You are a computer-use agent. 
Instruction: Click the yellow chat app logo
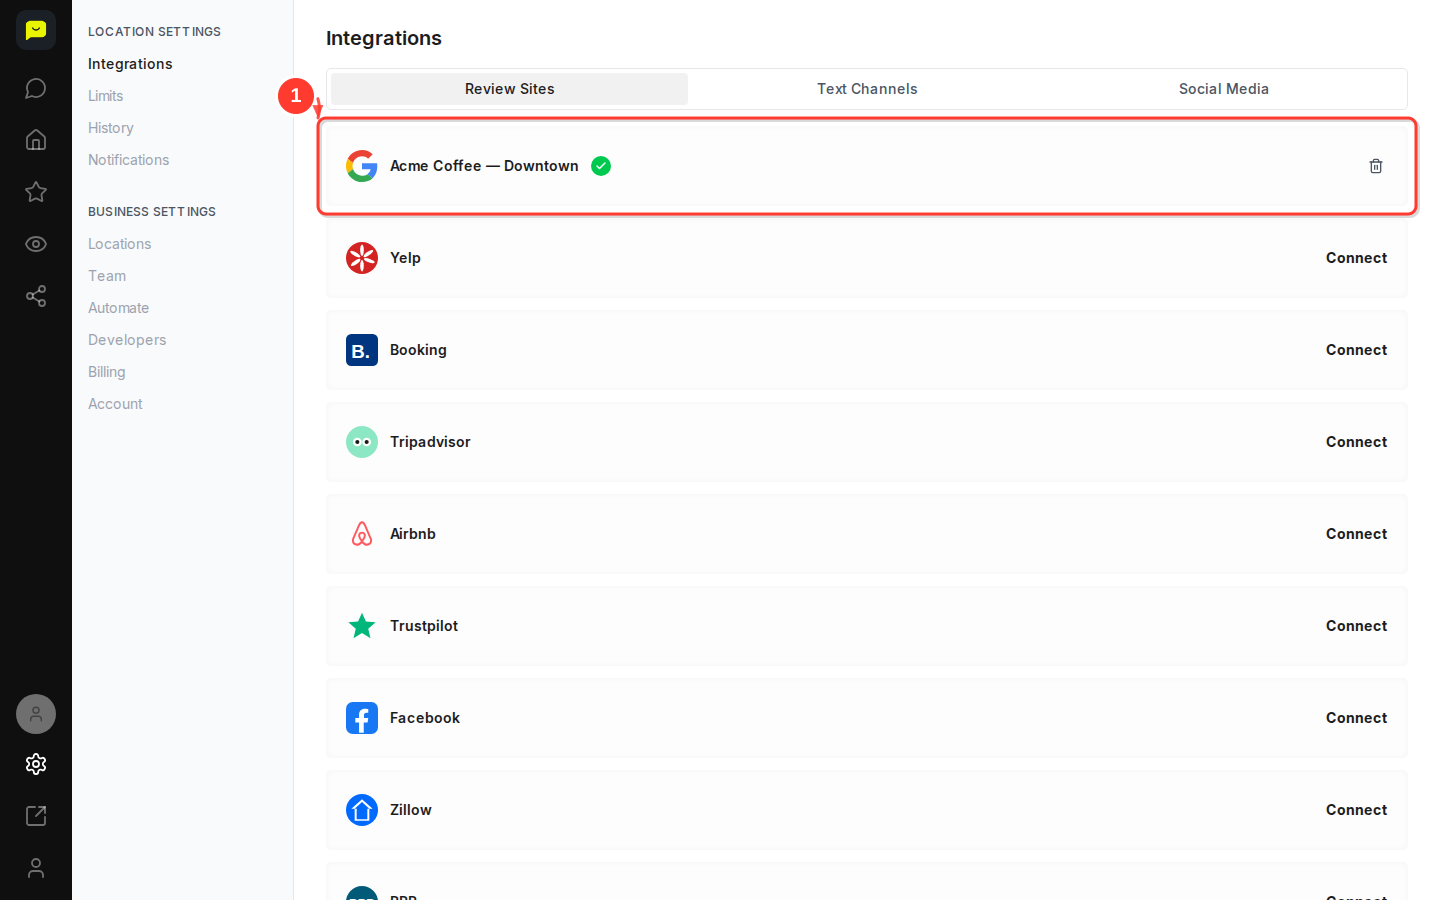[x=36, y=30]
